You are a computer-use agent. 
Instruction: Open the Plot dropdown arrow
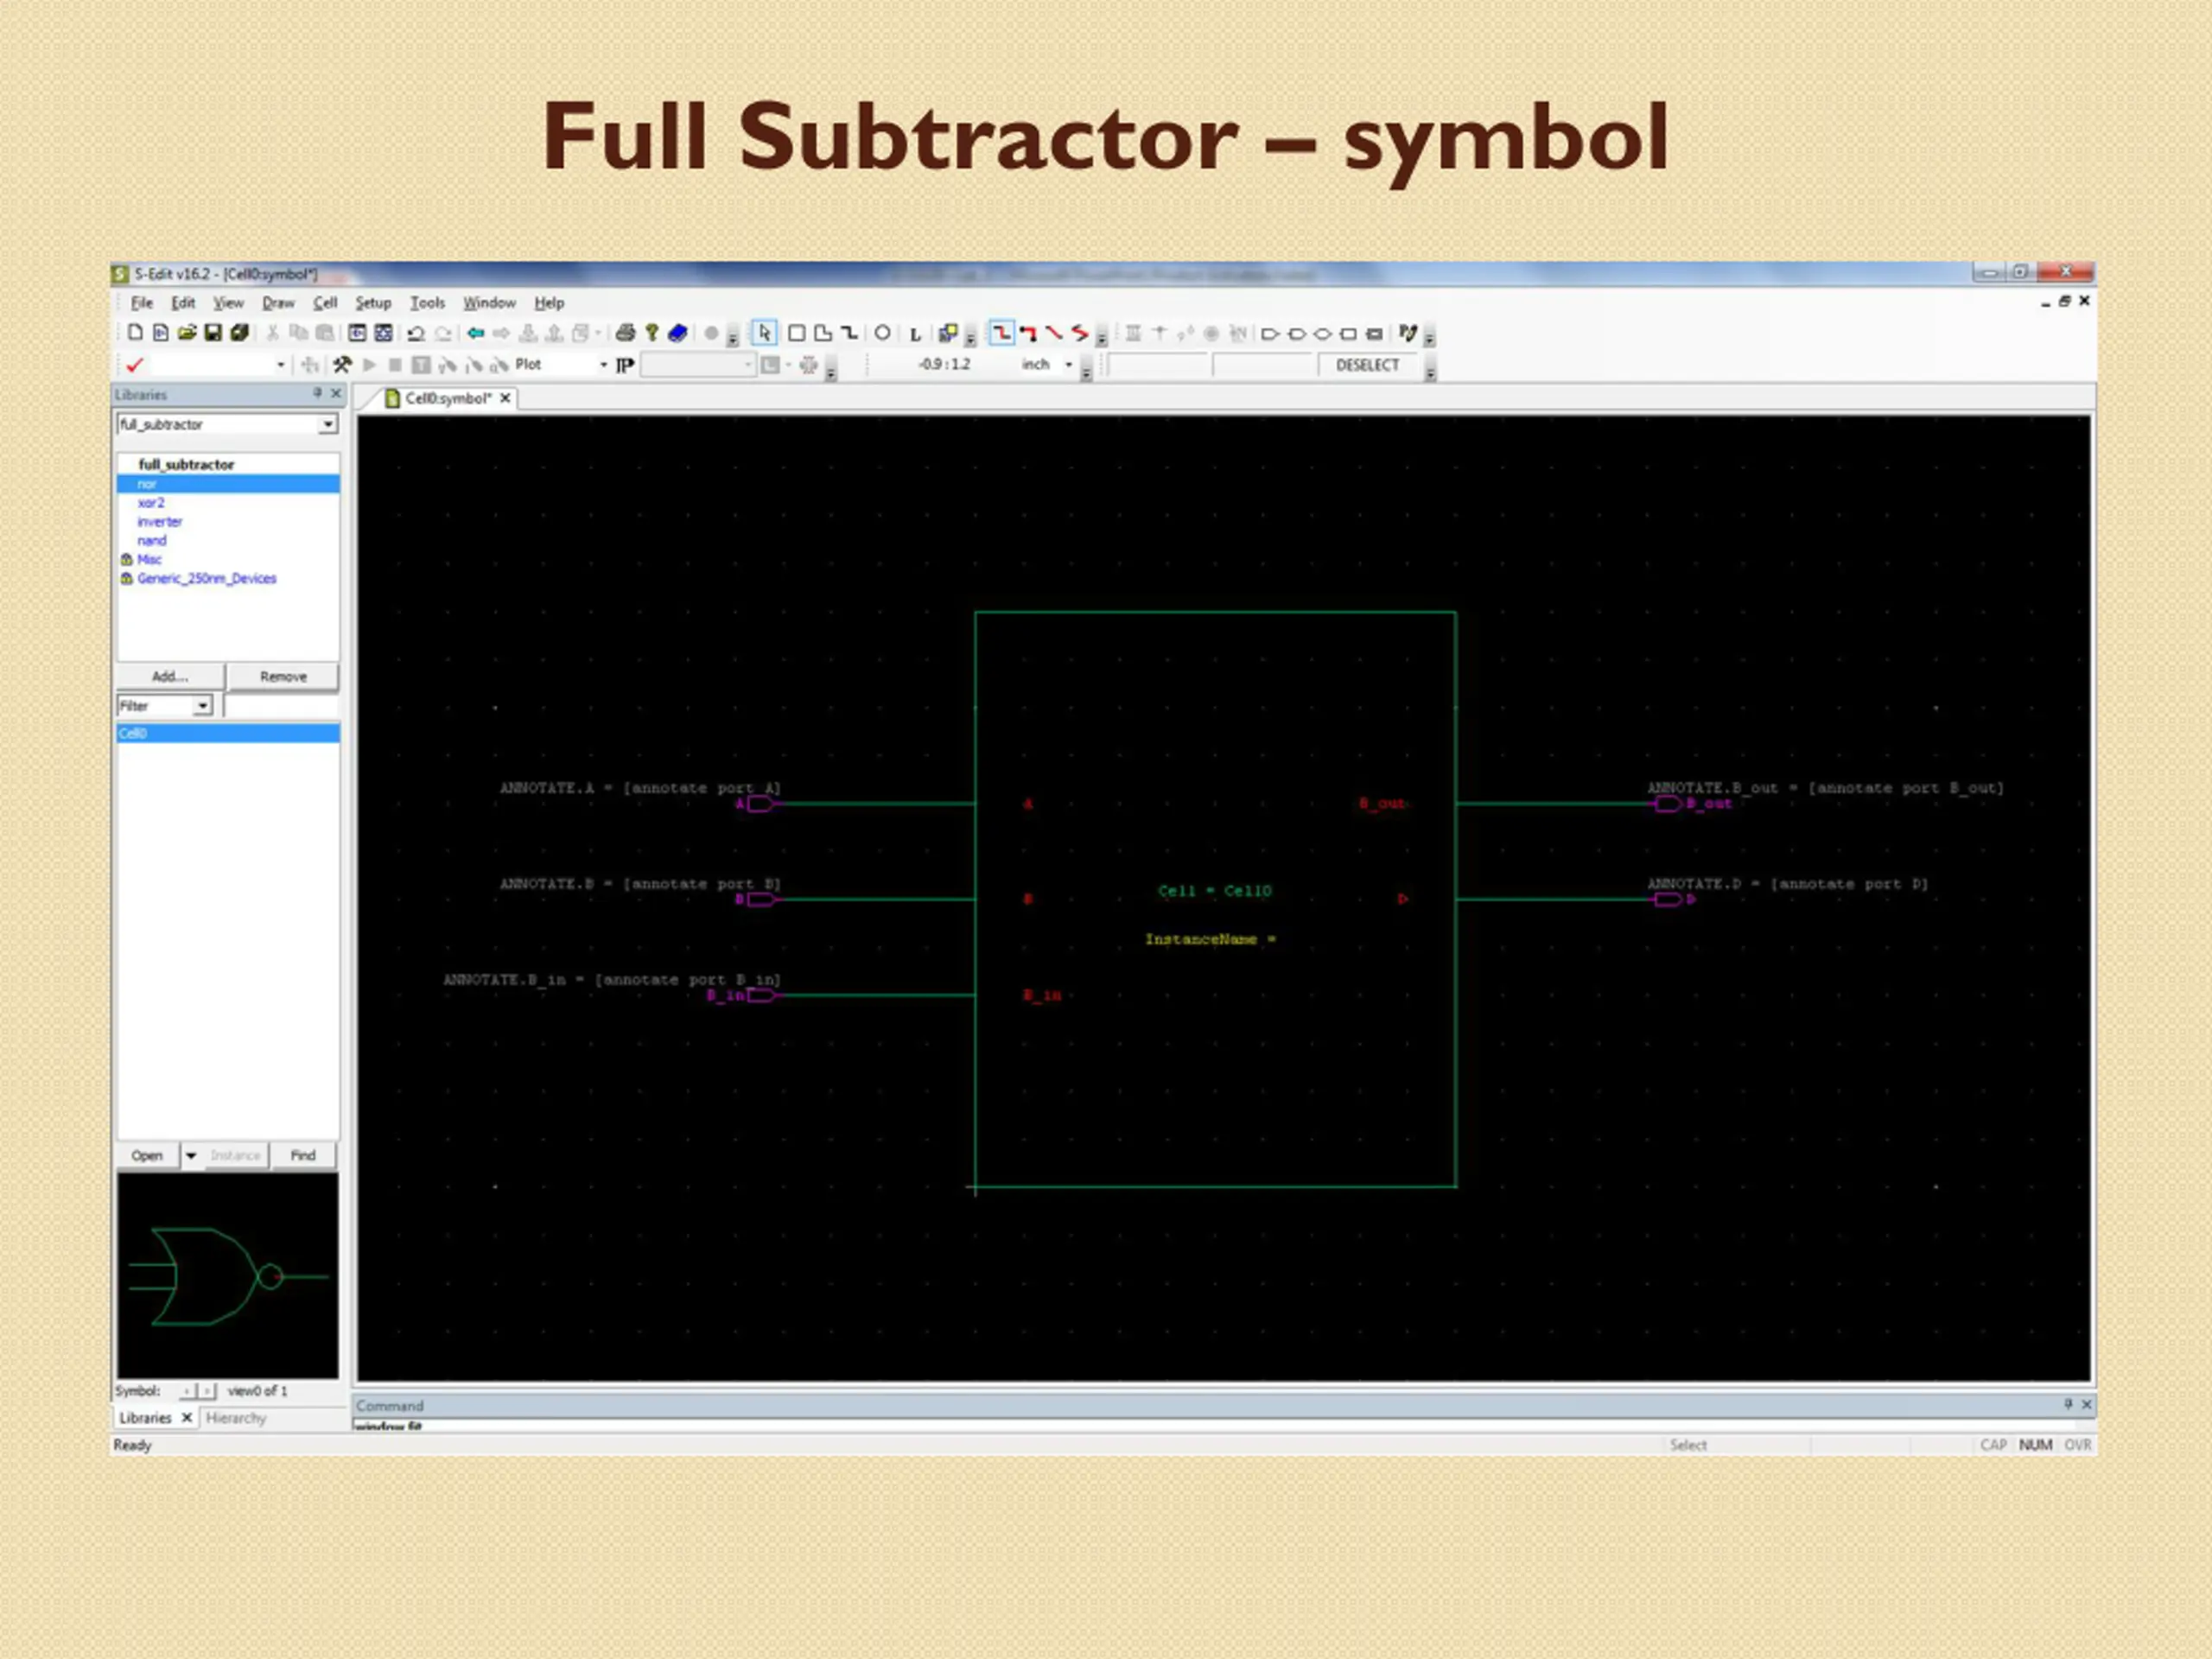coord(603,365)
